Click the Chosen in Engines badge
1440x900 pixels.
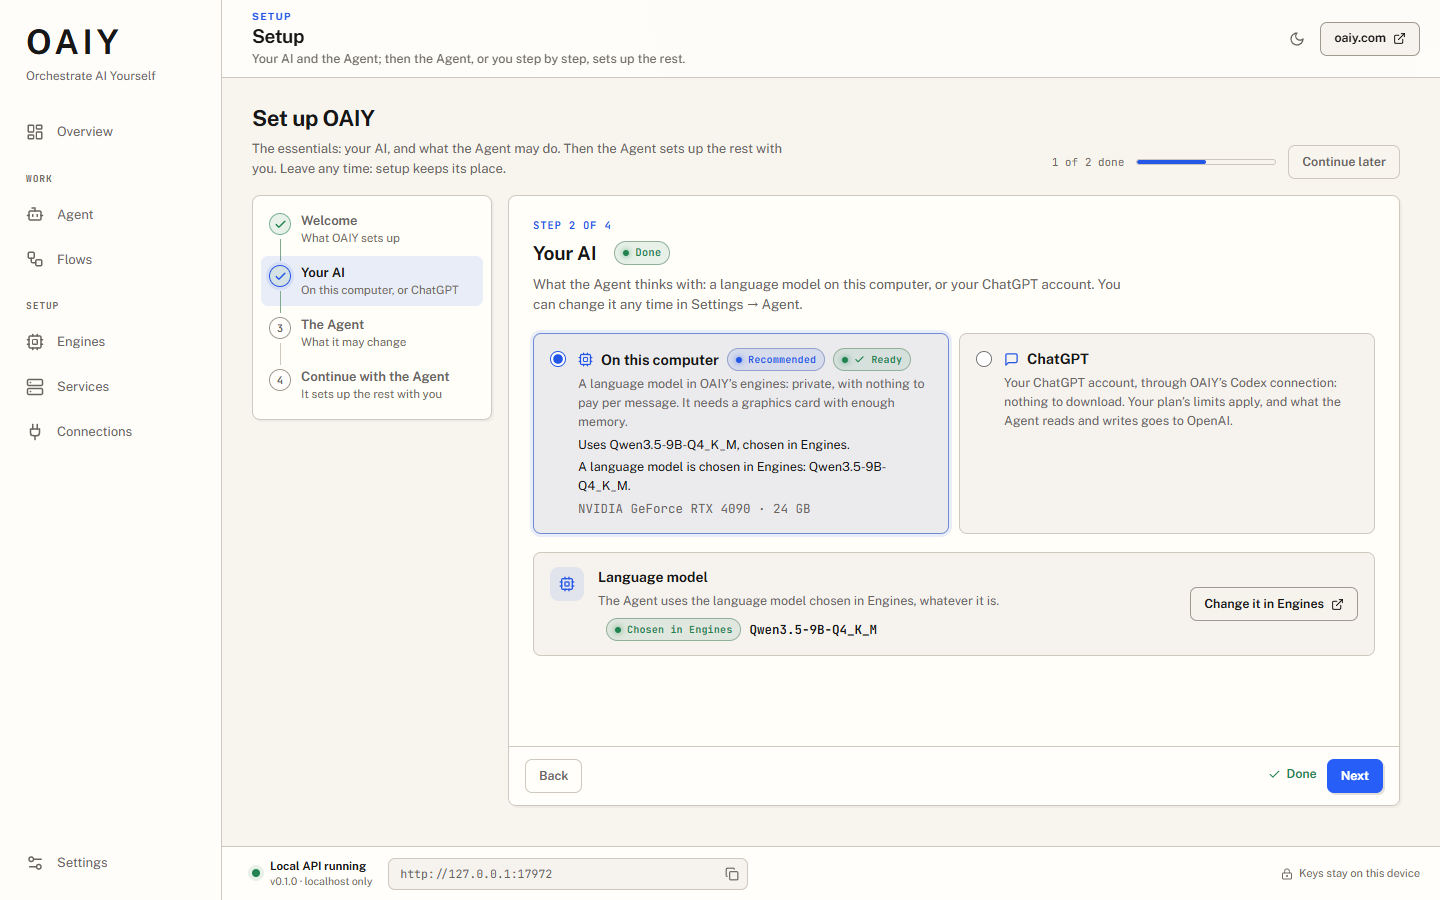click(x=673, y=630)
